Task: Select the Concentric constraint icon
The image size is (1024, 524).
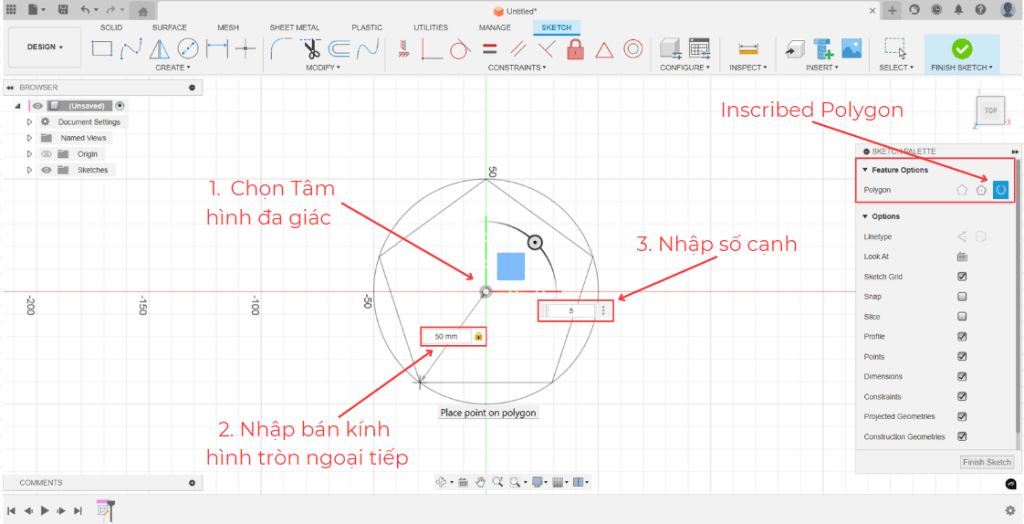Action: click(x=632, y=49)
